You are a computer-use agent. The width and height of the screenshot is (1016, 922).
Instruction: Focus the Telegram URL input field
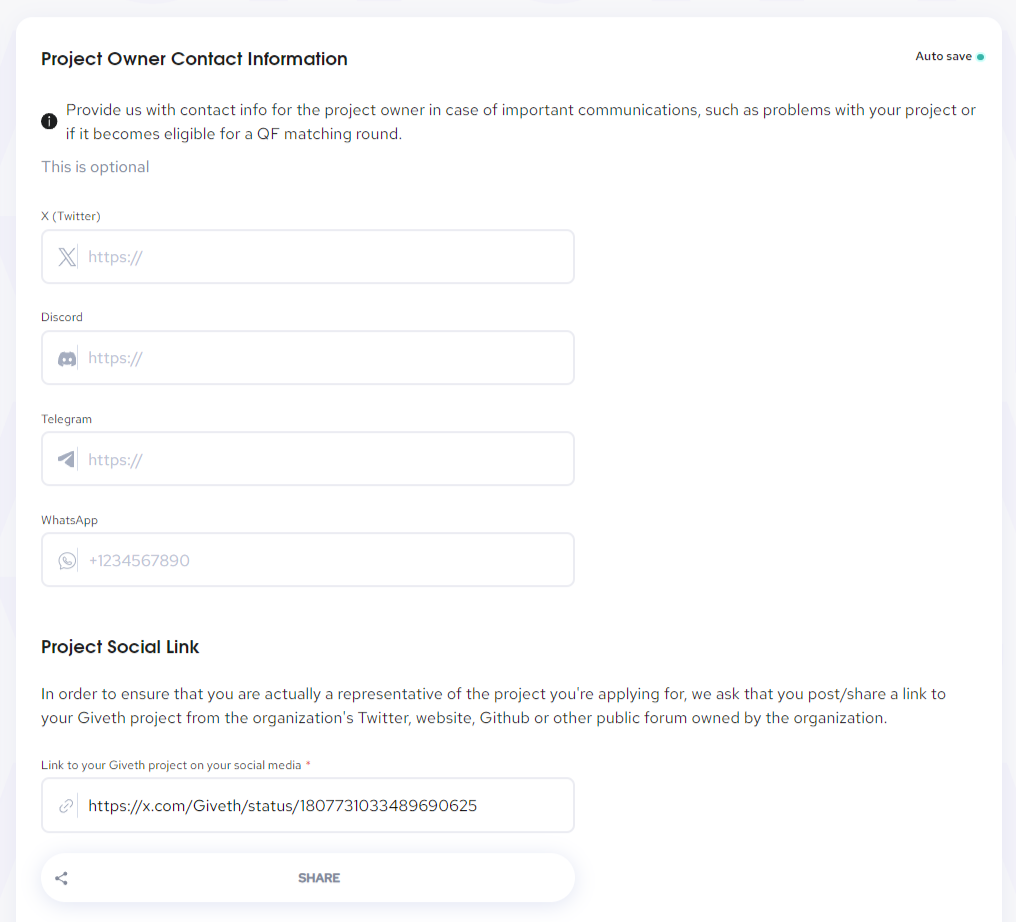pos(308,459)
